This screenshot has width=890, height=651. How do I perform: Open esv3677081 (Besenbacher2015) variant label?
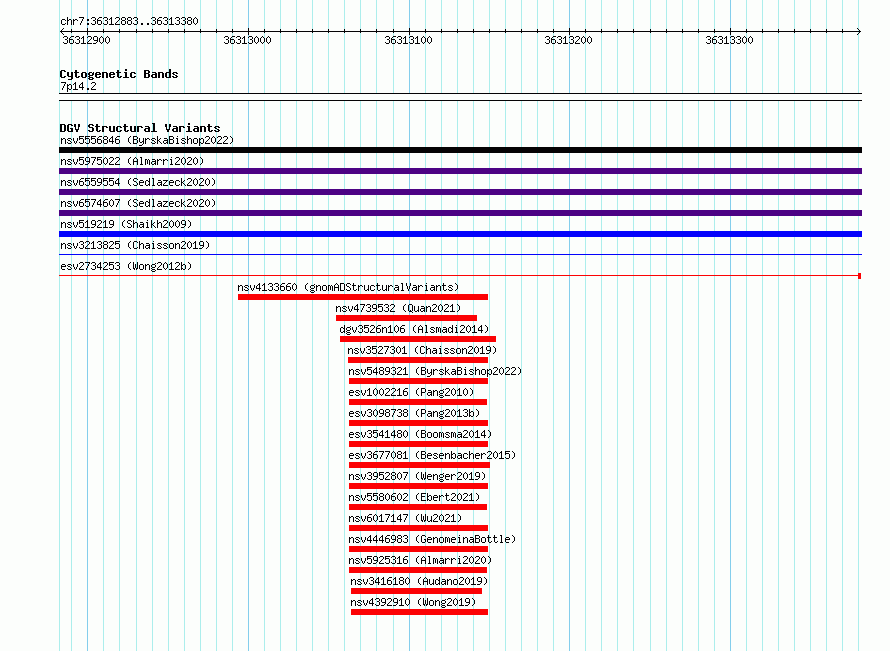432,455
